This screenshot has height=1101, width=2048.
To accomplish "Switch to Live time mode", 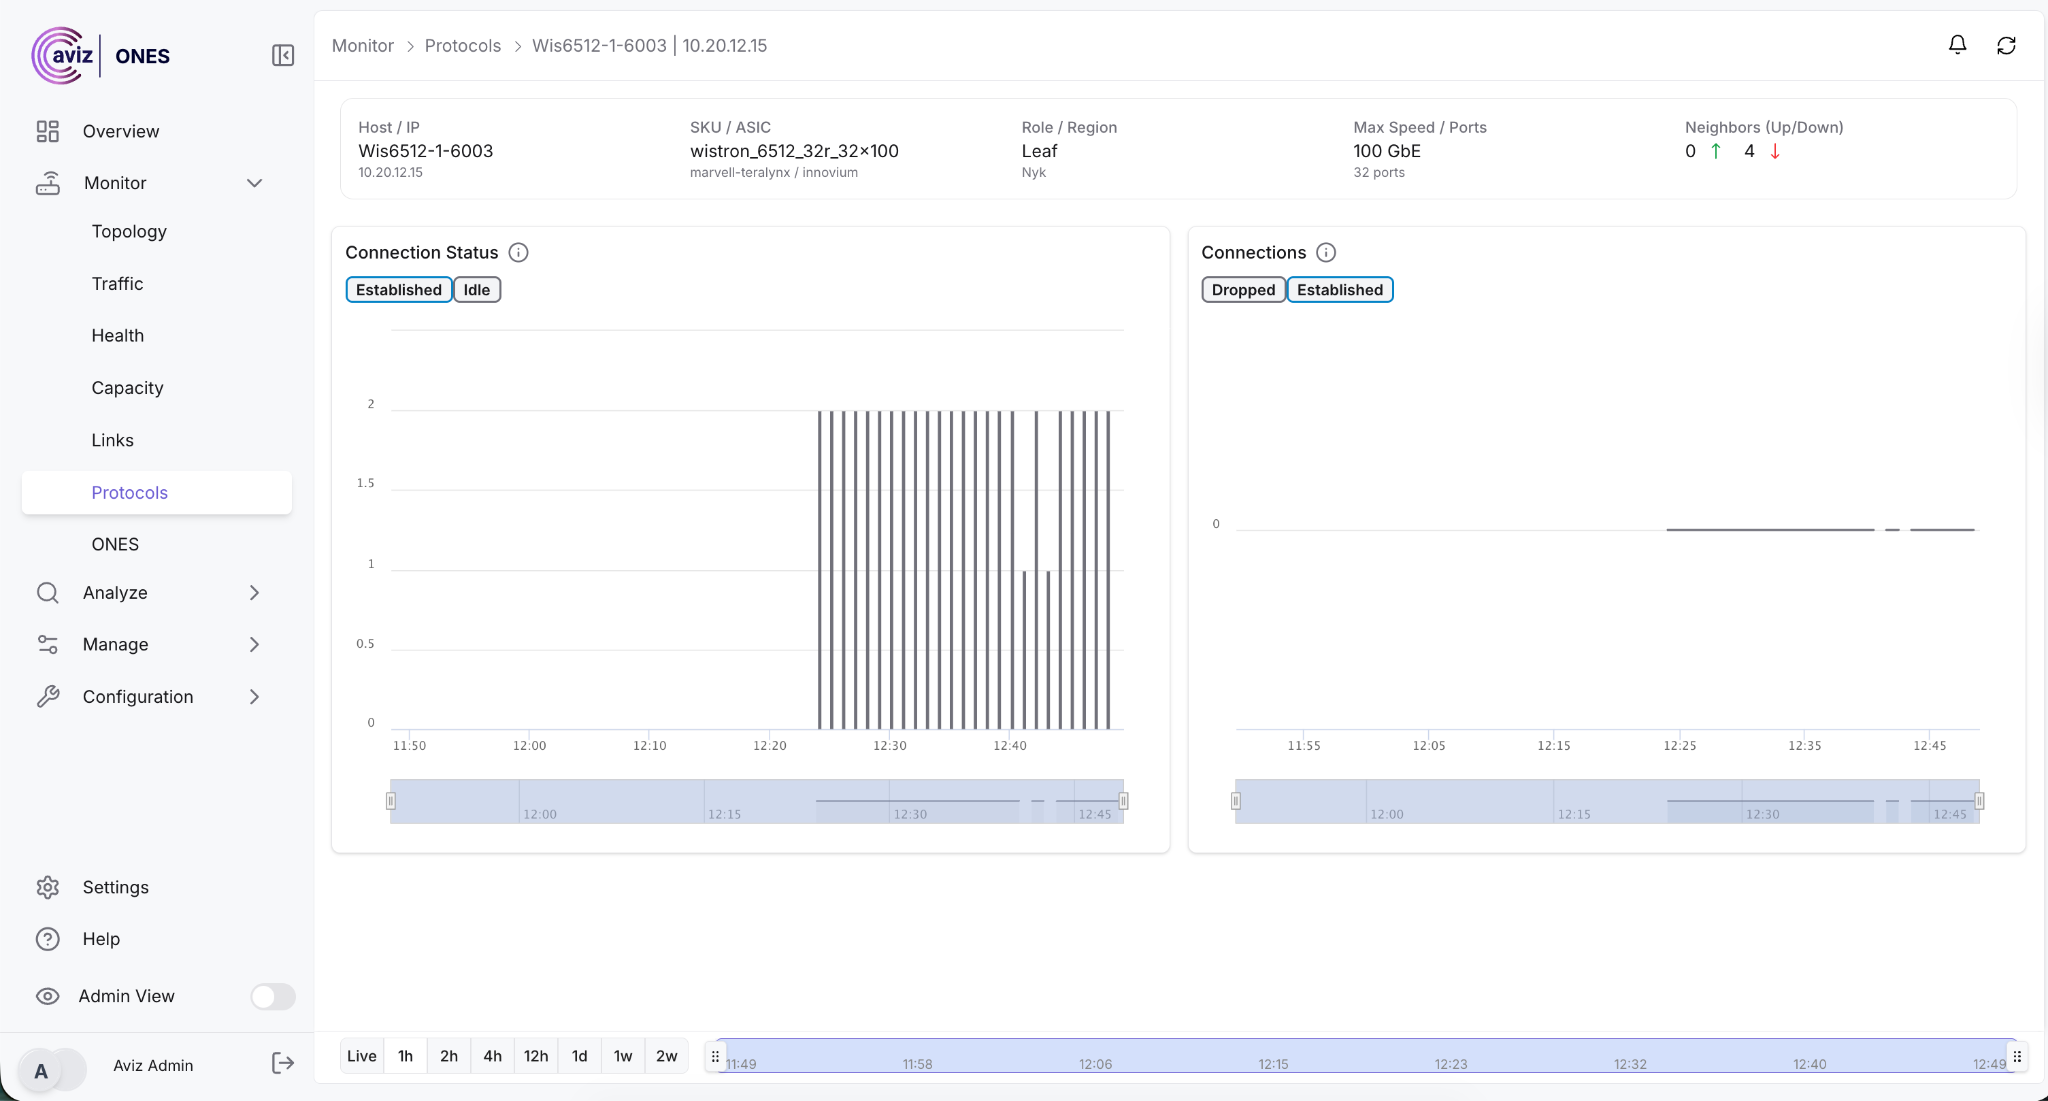I will [x=361, y=1056].
